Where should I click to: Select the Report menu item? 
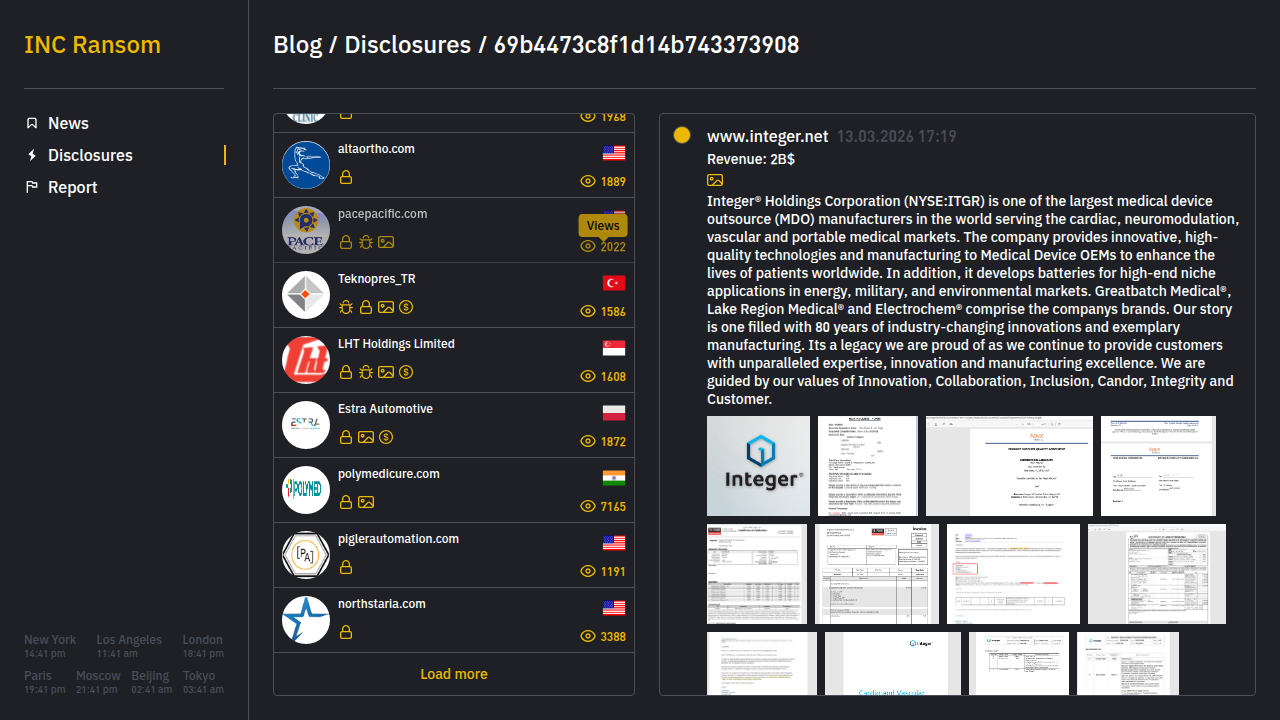72,187
